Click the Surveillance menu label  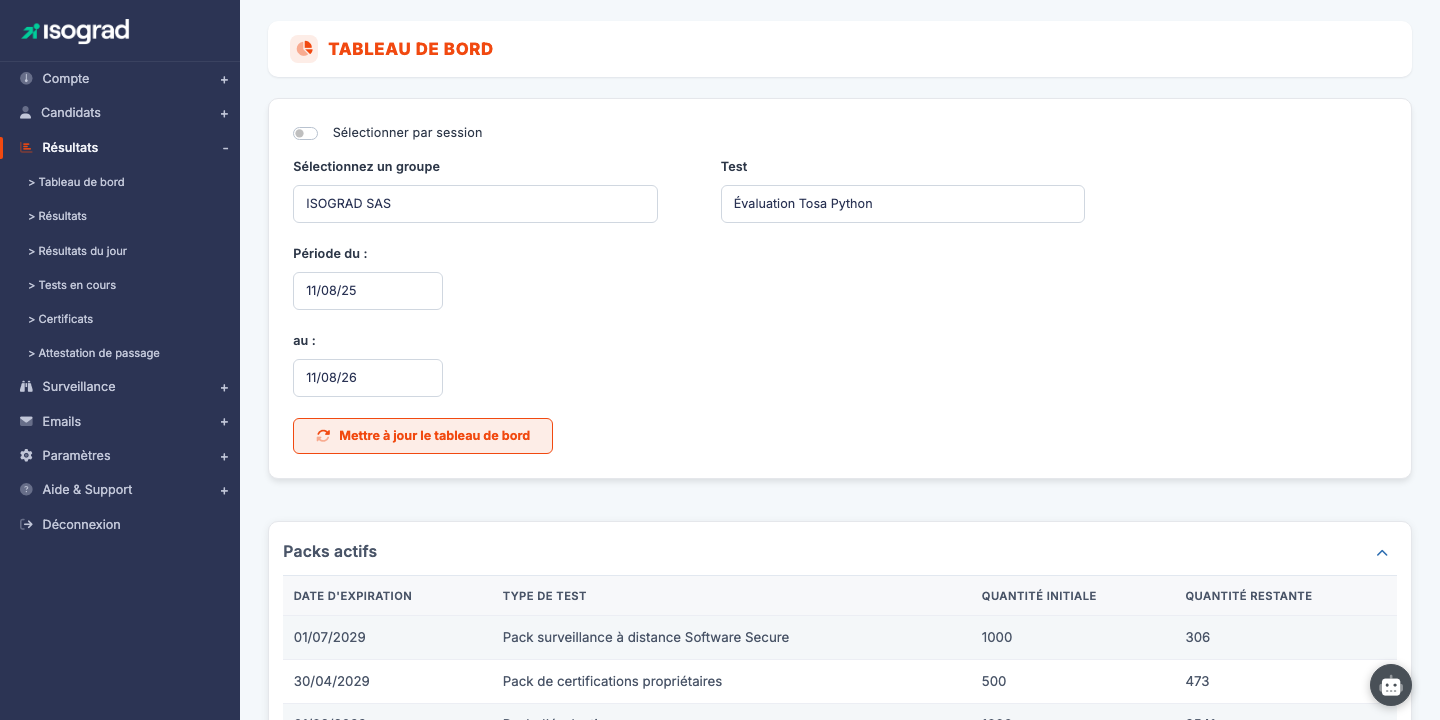(79, 387)
